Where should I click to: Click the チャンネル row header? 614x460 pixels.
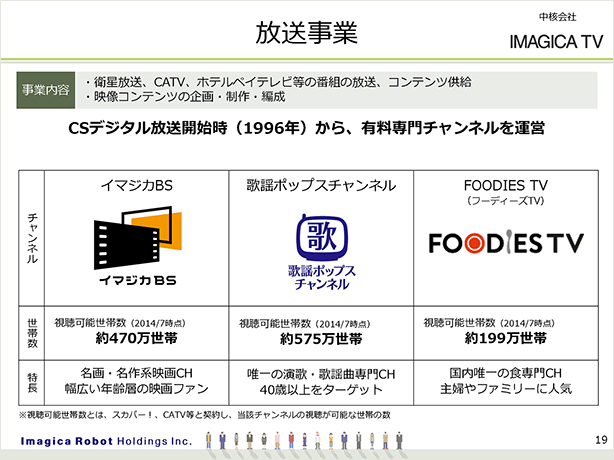tap(32, 238)
